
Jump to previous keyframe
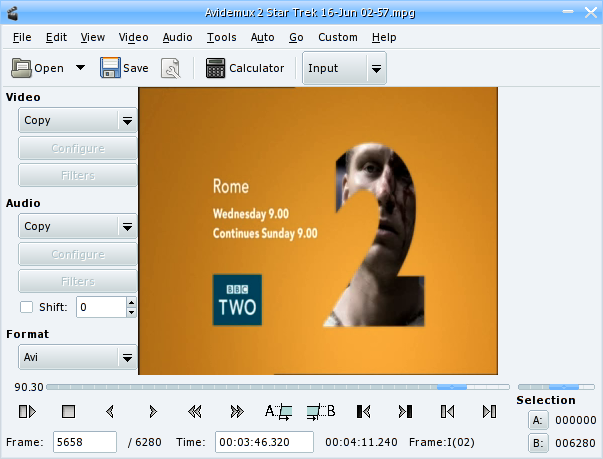pyautogui.click(x=195, y=412)
